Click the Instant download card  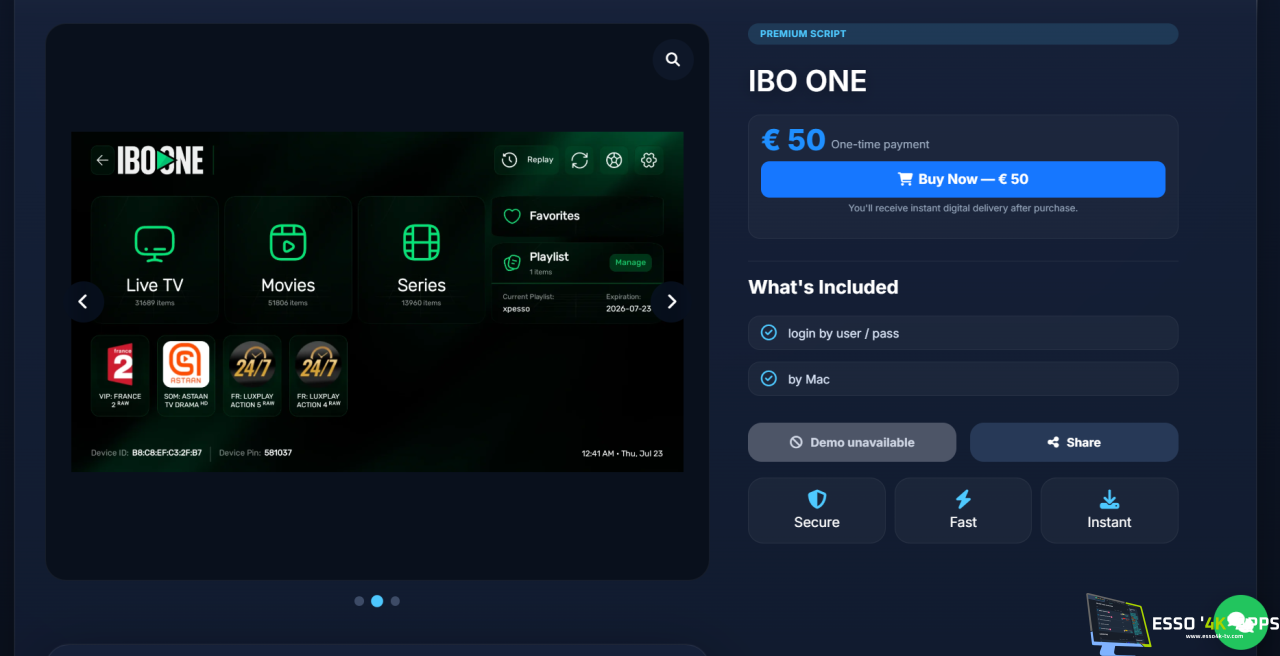[1109, 510]
